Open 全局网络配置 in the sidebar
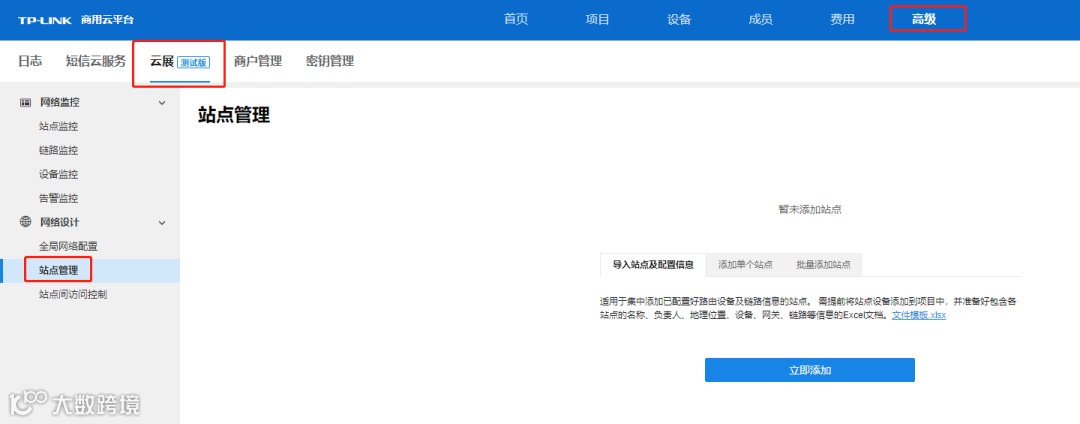 coord(68,246)
